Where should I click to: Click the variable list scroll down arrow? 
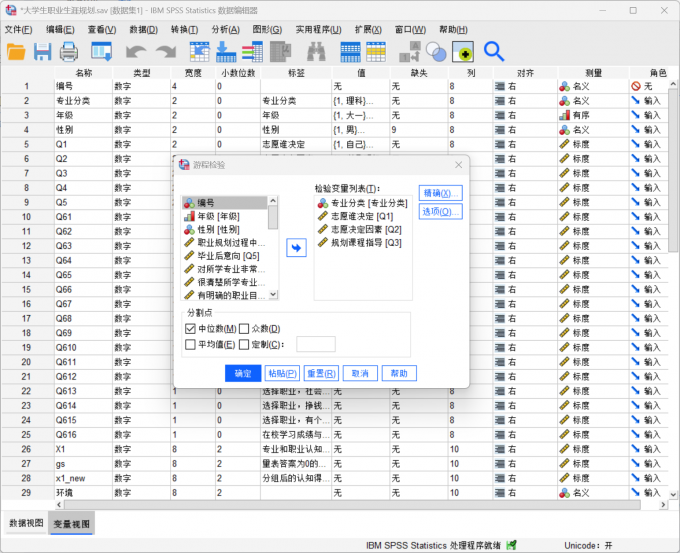point(273,295)
